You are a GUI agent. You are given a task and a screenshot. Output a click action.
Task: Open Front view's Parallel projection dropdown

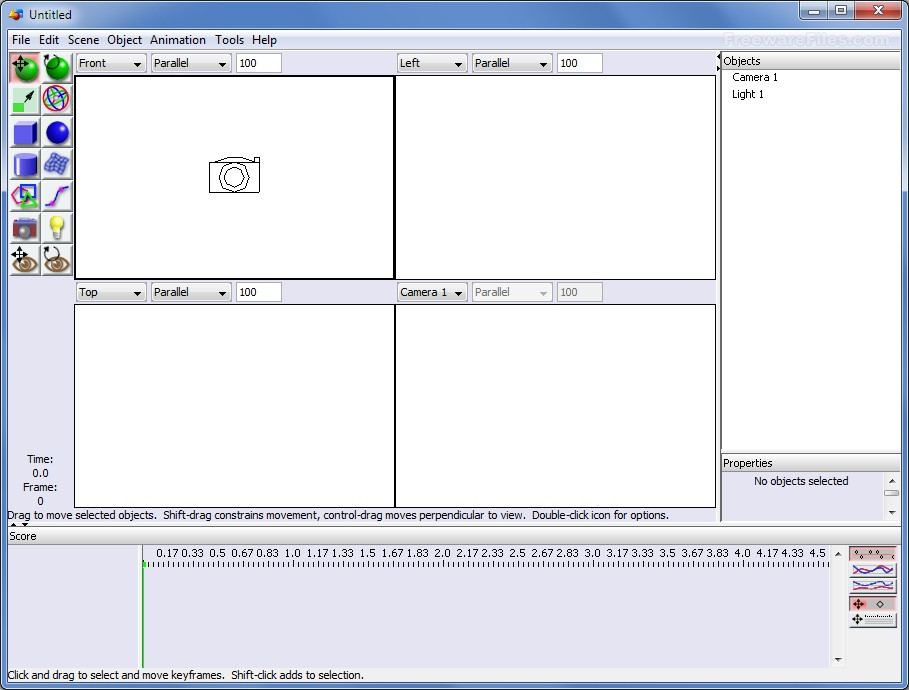191,63
